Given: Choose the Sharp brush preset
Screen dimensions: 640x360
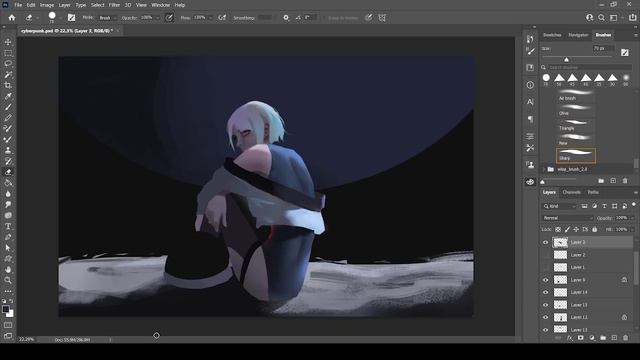Looking at the screenshot, I should (x=576, y=155).
